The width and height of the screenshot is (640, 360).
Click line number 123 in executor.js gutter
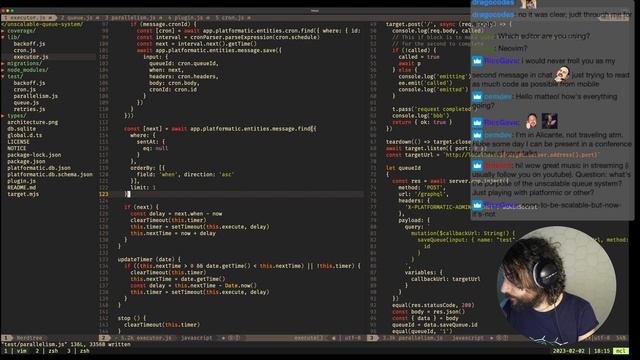click(103, 194)
